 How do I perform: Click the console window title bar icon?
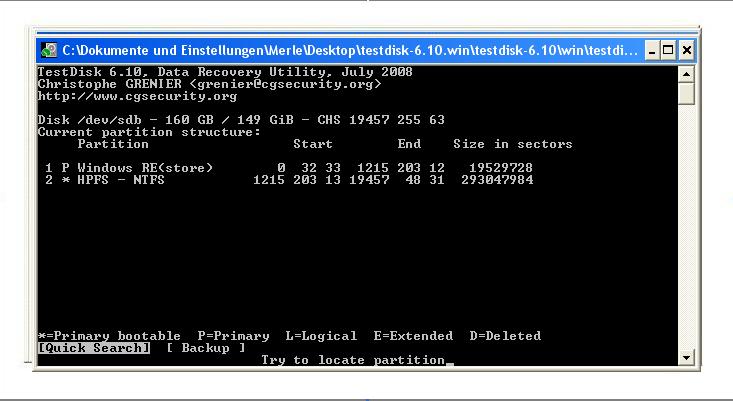(49, 50)
